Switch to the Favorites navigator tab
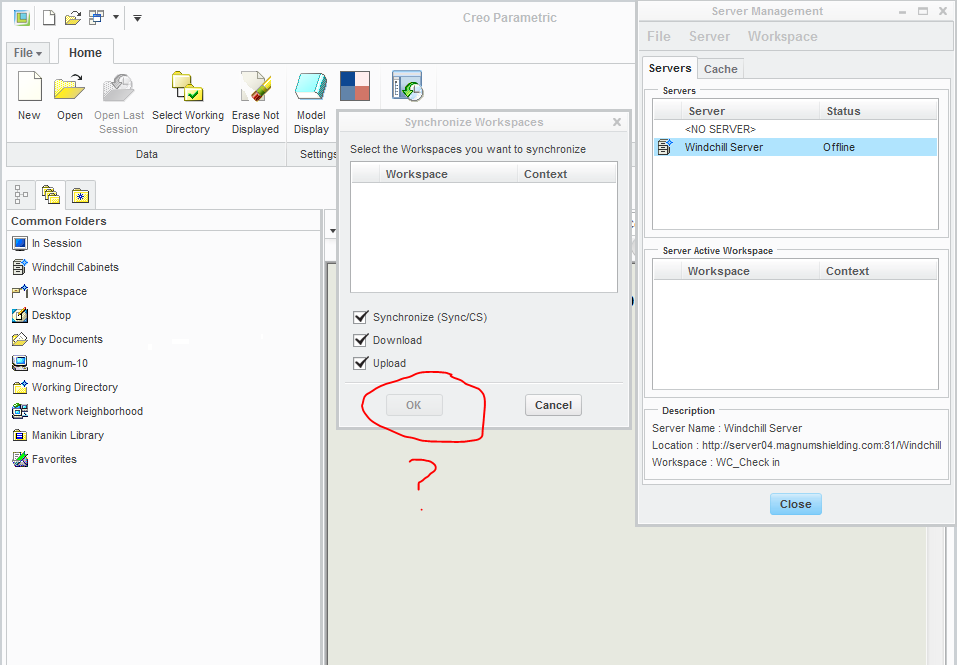Screen dimensions: 957x665 81,195
